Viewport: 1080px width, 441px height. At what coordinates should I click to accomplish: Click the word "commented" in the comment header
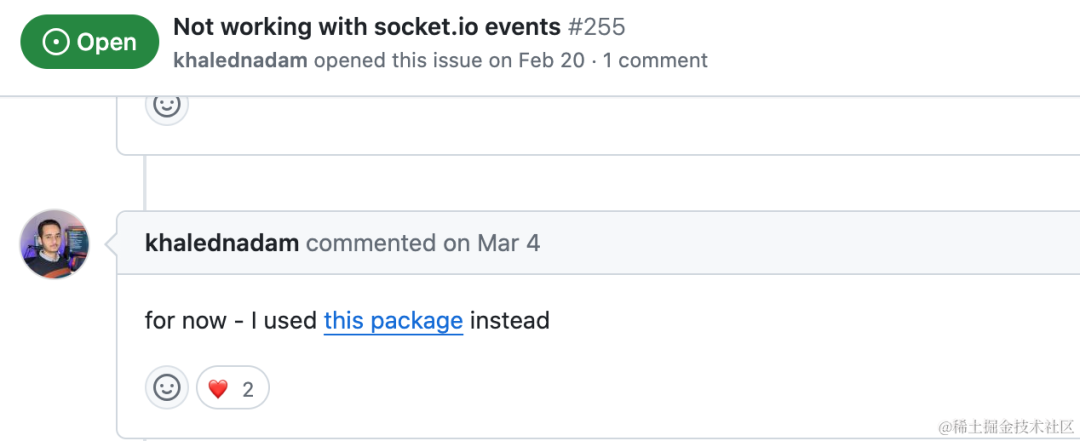pos(371,243)
